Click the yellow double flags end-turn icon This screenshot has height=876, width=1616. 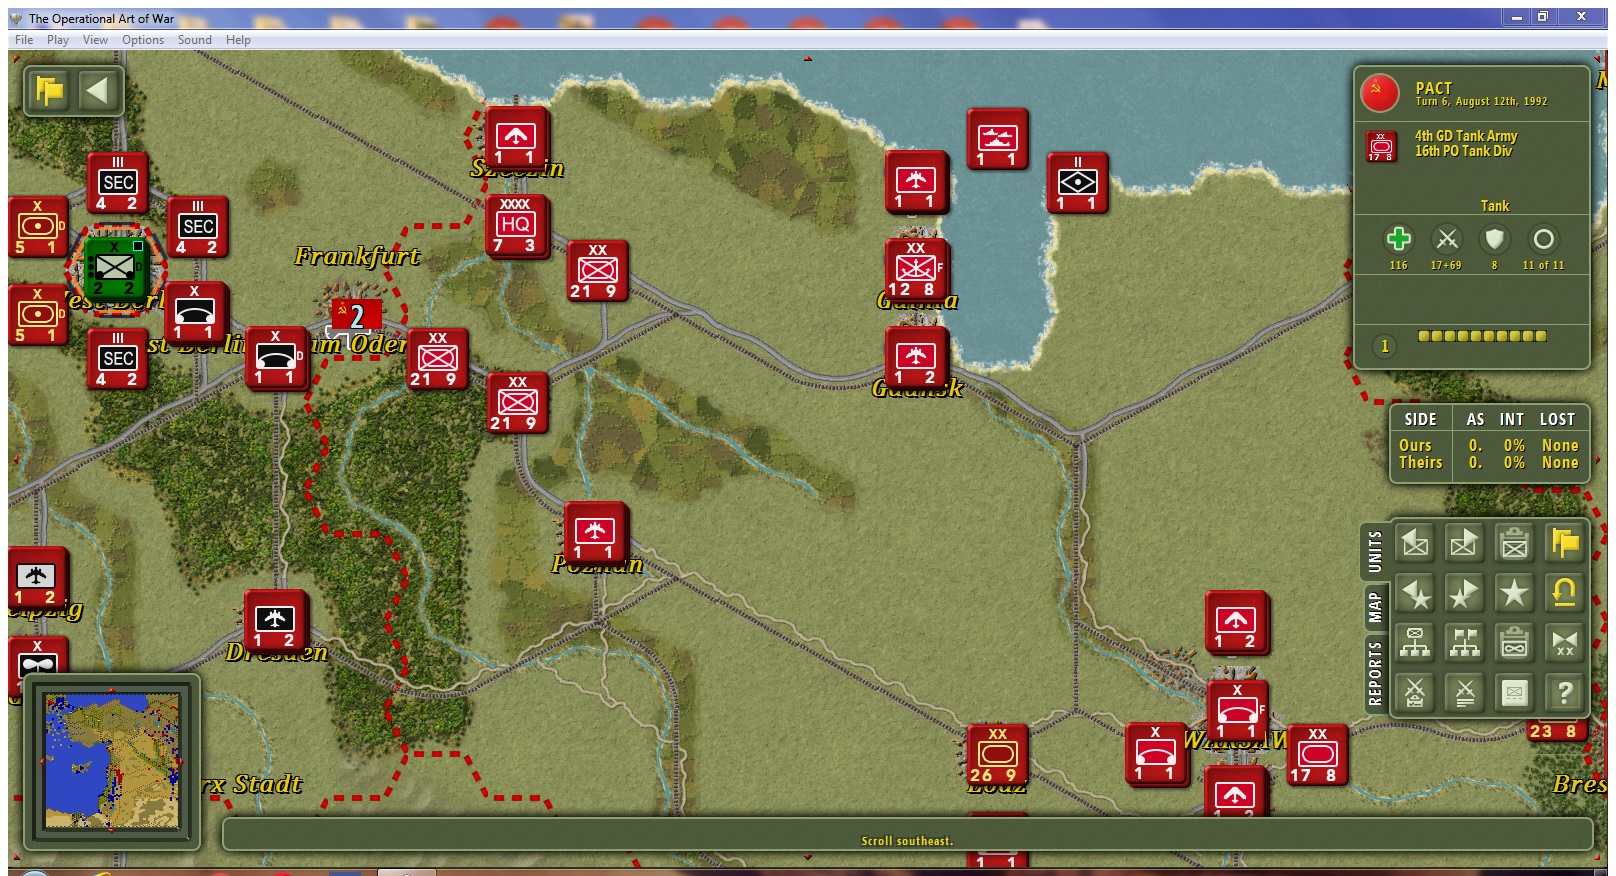tap(1564, 543)
